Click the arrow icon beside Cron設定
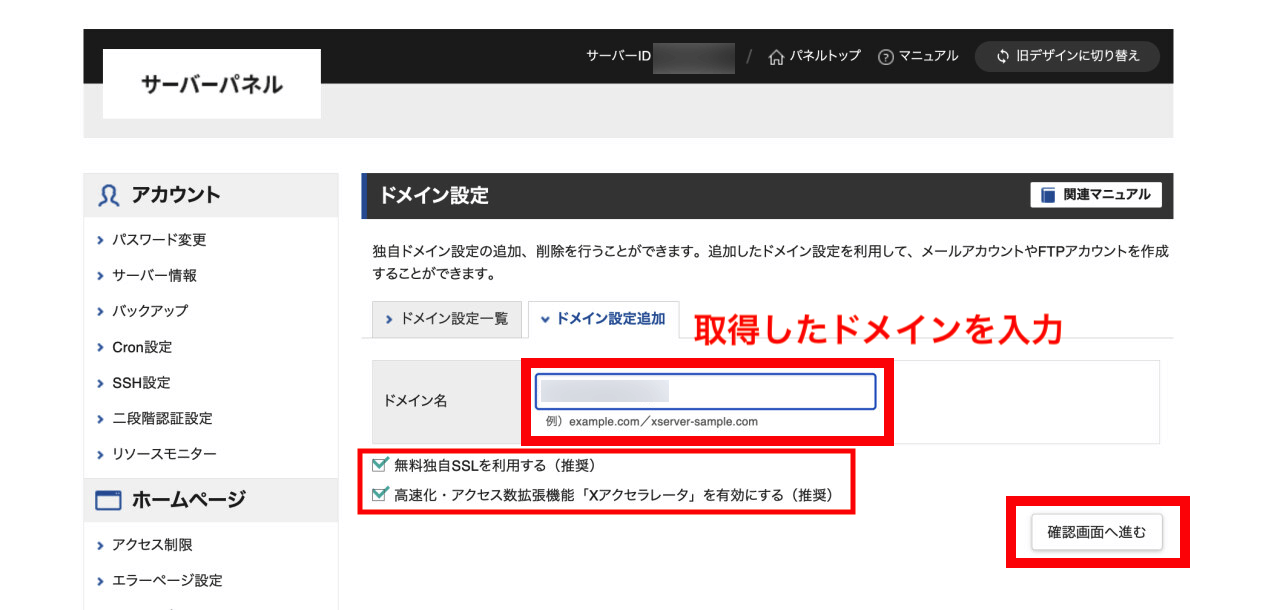 [x=99, y=347]
